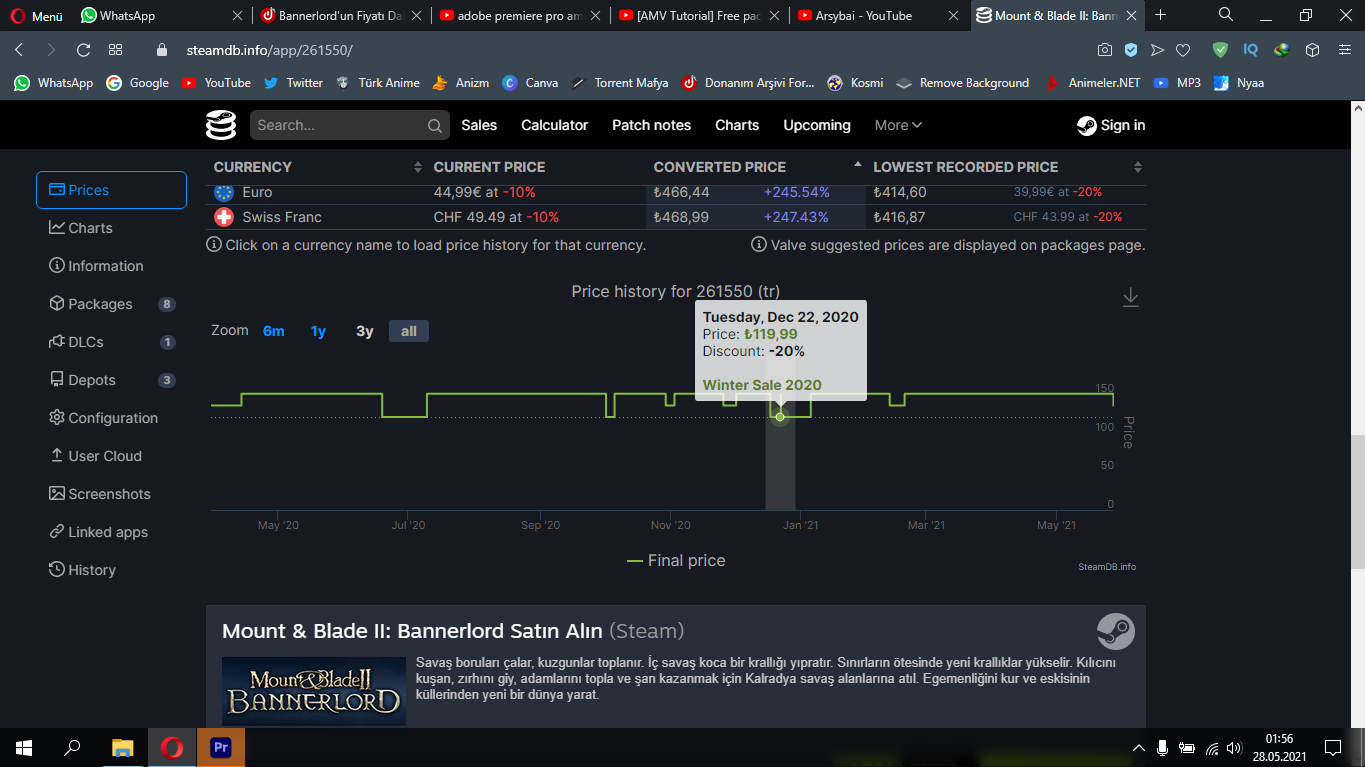The image size is (1365, 767).
Task: Open Sales in the SteamDB nav
Action: click(x=479, y=125)
